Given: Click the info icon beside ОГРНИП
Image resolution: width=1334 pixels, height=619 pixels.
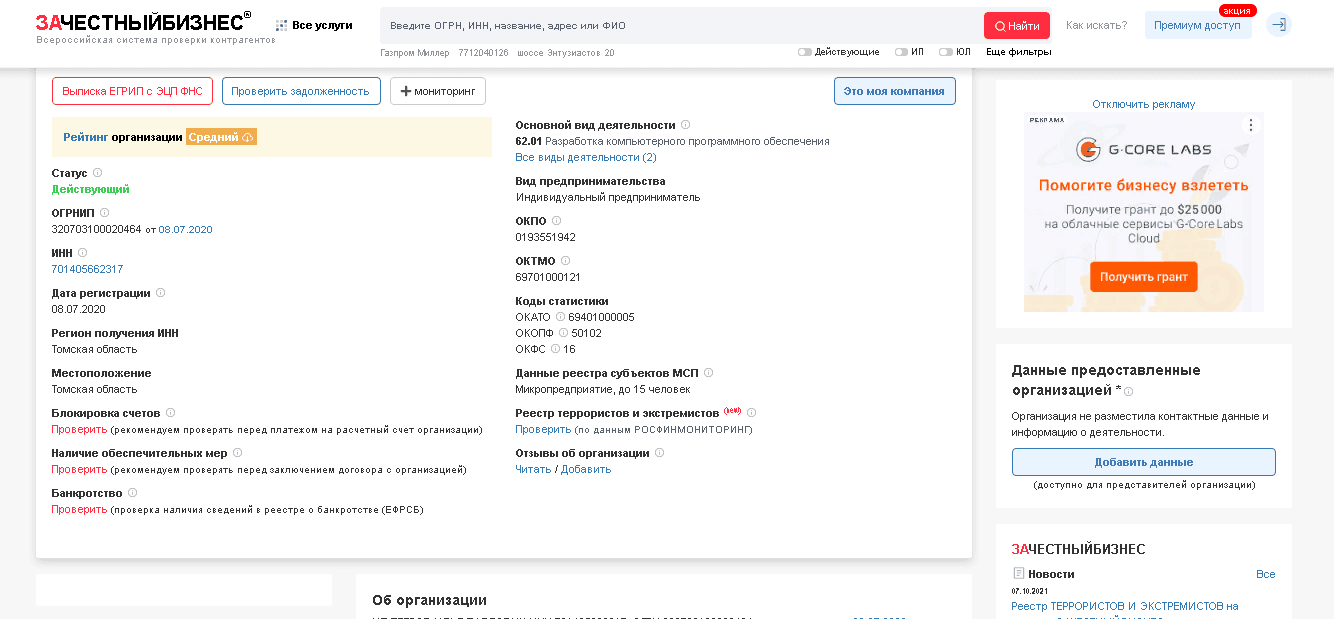Looking at the screenshot, I should (x=104, y=213).
